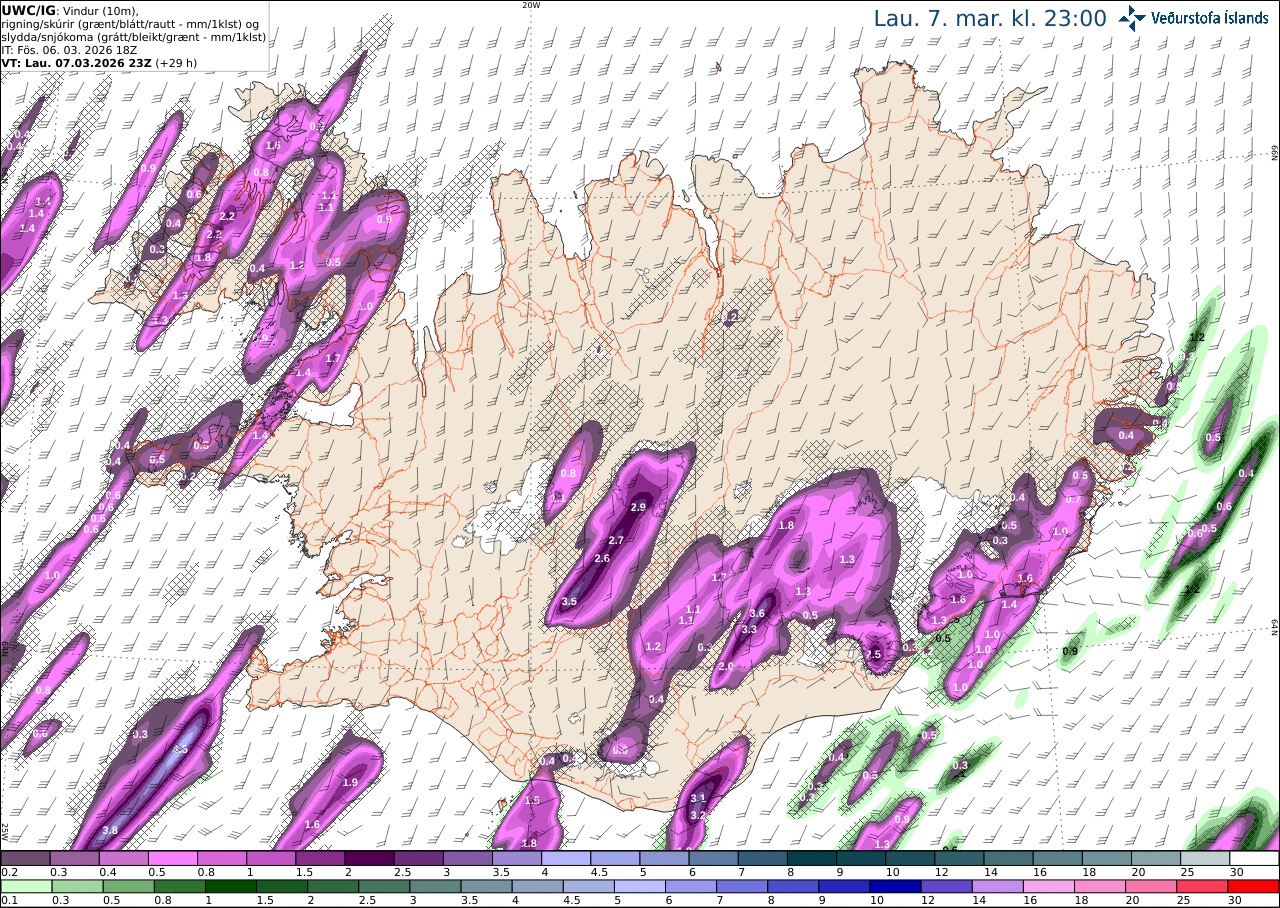This screenshot has height=908, width=1280.
Task: Select the purple legend swatch starting at 0.2
Action: click(25, 858)
